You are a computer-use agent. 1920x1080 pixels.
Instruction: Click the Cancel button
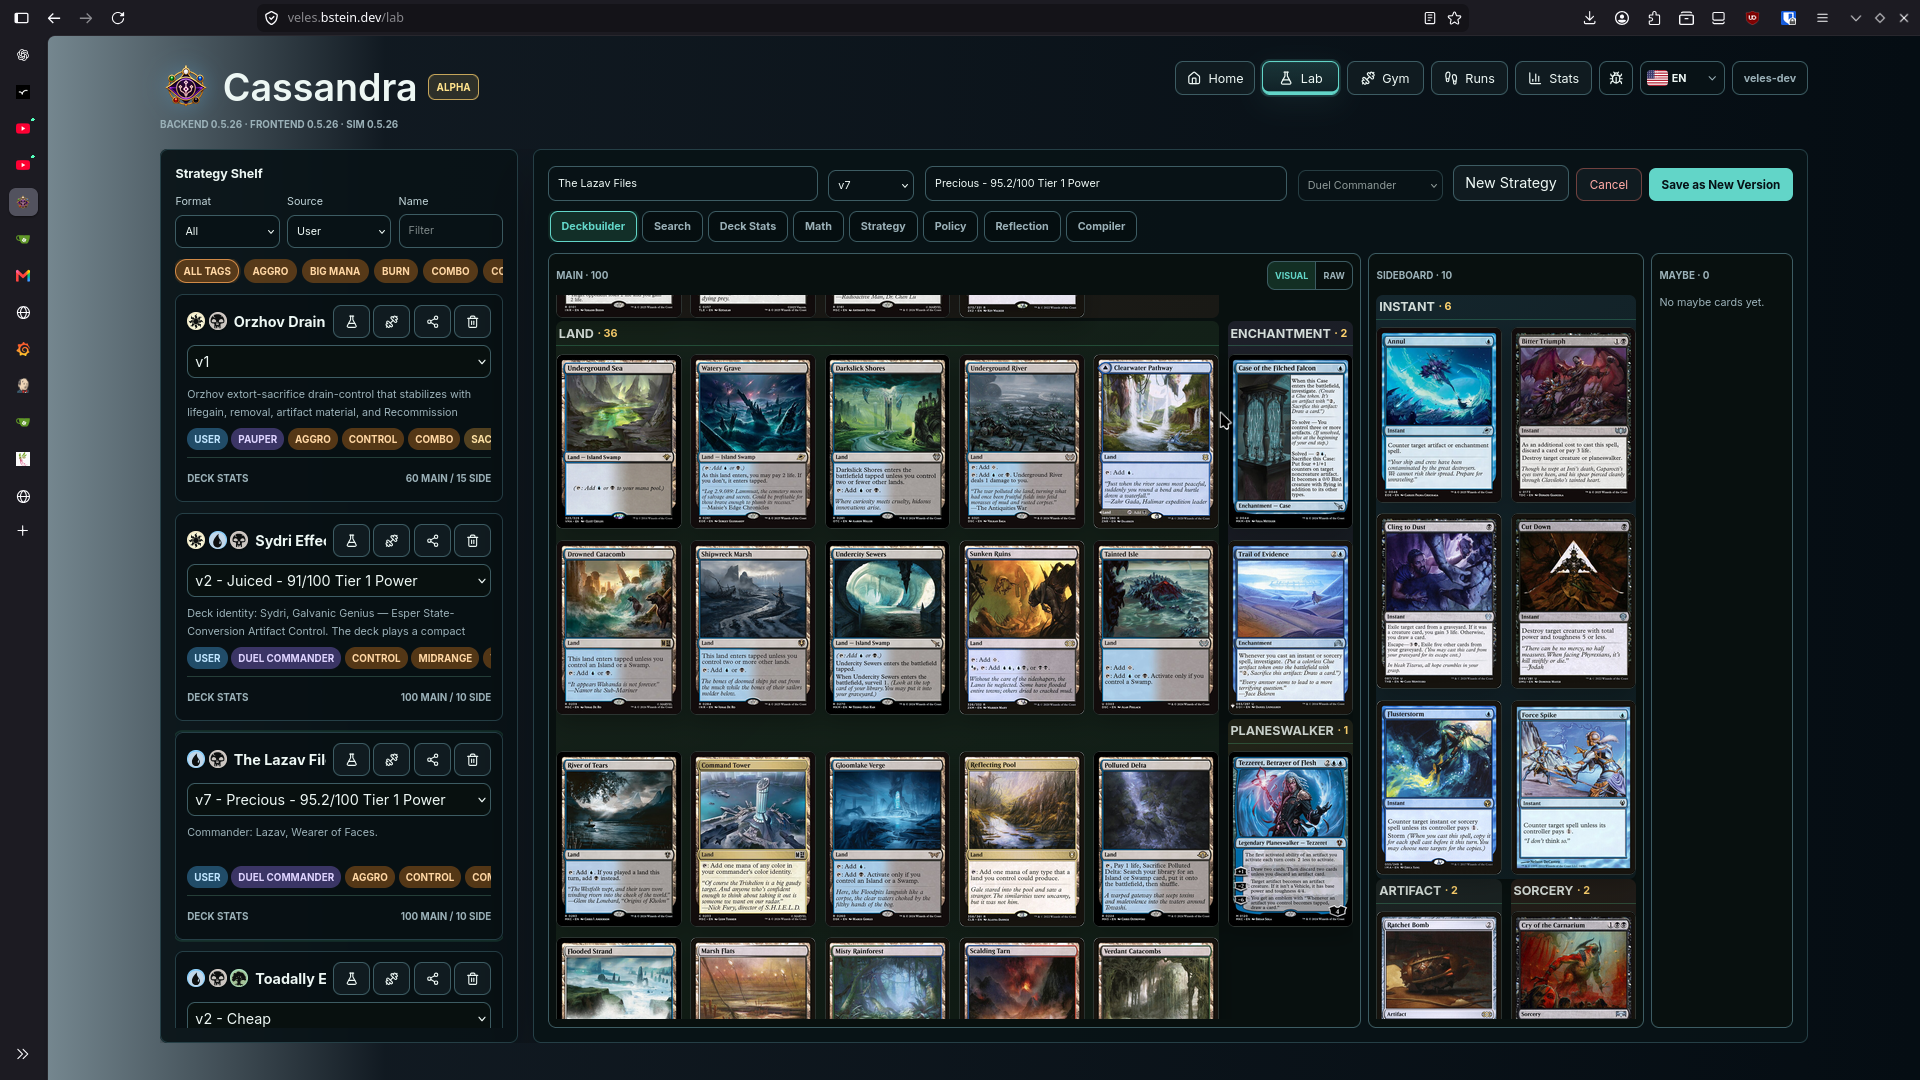[x=1608, y=185]
